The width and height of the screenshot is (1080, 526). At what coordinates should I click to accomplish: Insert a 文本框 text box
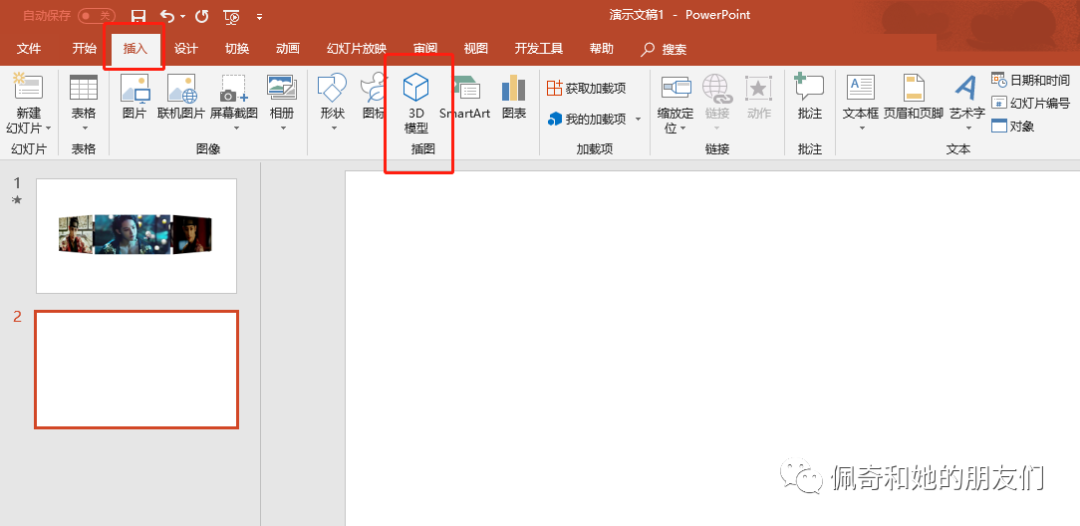point(860,87)
